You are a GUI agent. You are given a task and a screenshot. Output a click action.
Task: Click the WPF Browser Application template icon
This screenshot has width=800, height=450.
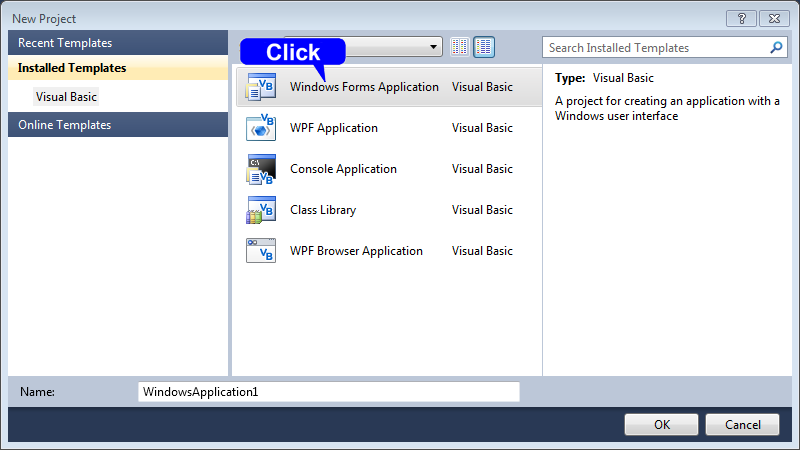[261, 251]
